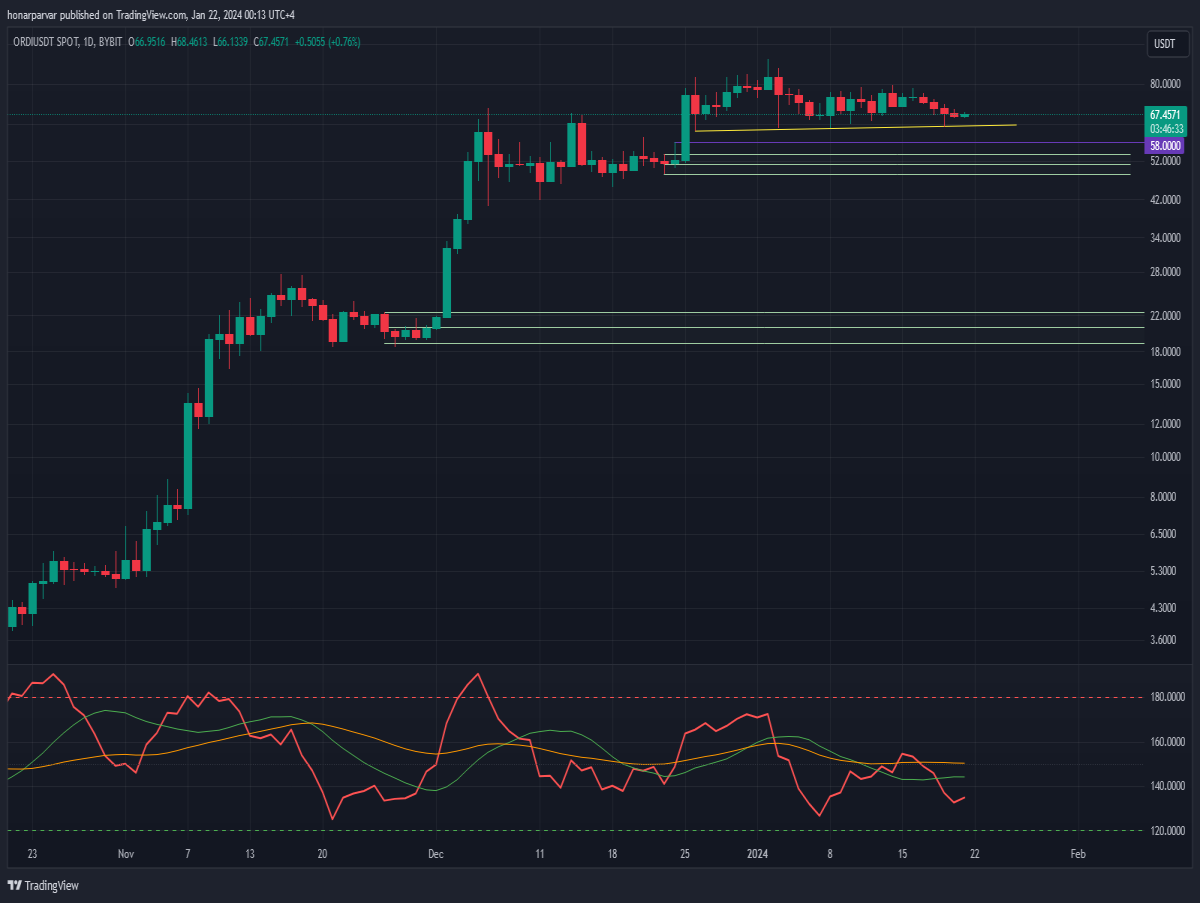The width and height of the screenshot is (1200, 903).
Task: Click the purple 58.0000 price label
Action: pyautogui.click(x=1165, y=146)
